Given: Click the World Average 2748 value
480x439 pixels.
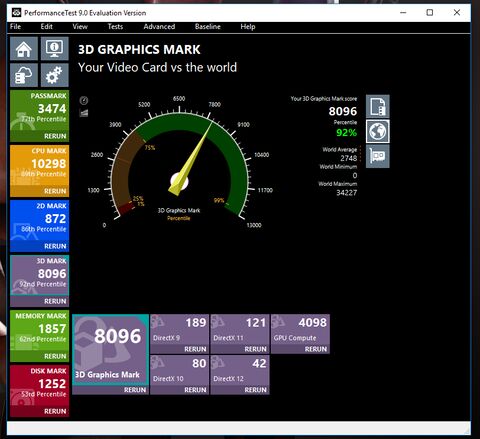Looking at the screenshot, I should click(348, 158).
